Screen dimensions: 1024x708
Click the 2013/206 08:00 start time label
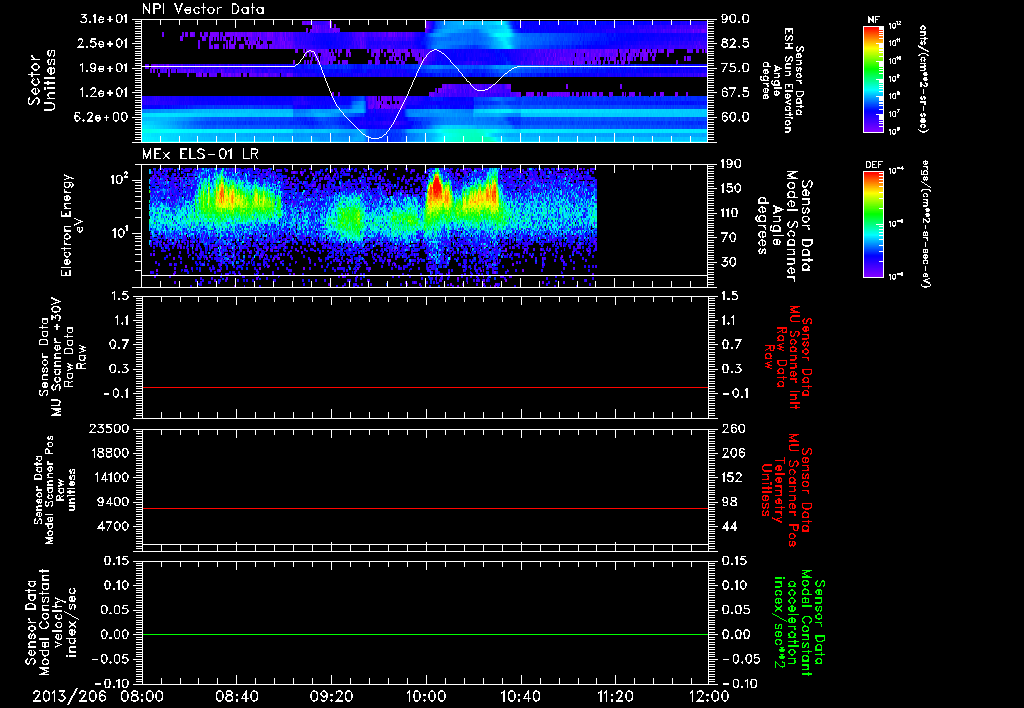point(99,696)
